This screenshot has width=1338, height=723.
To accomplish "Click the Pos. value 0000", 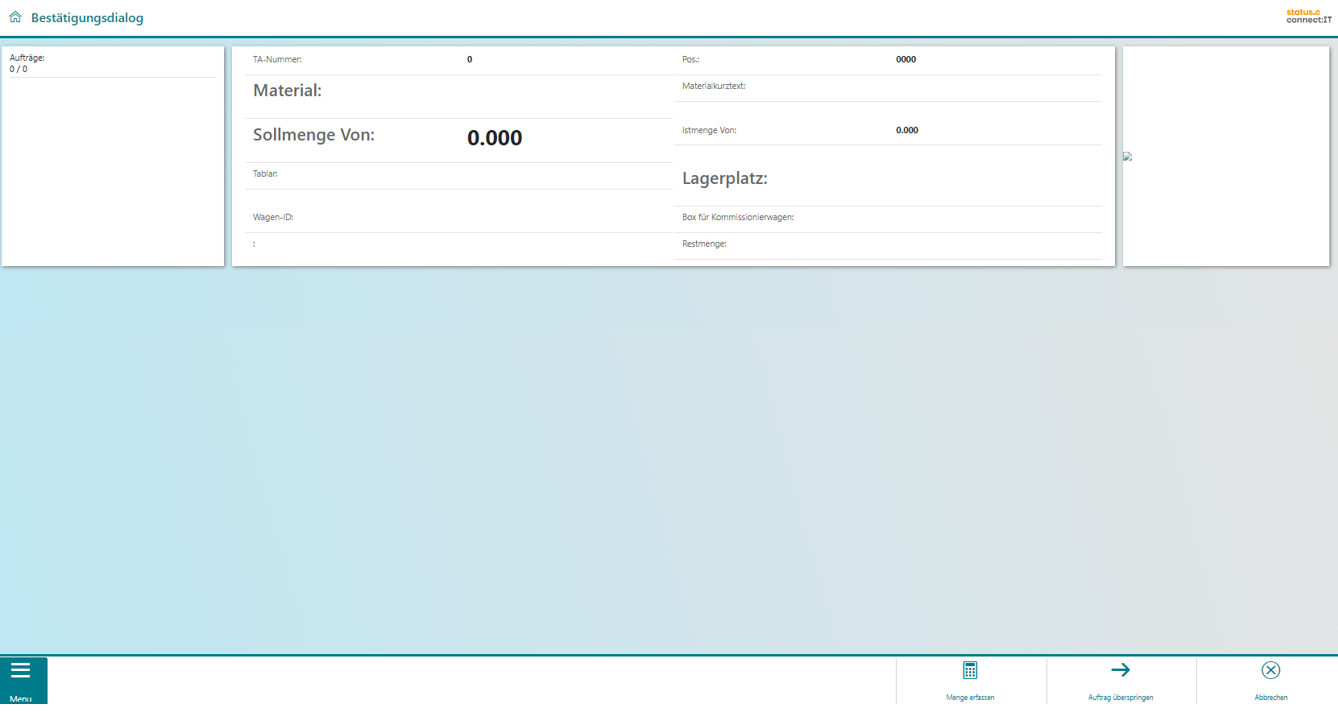I will click(905, 60).
